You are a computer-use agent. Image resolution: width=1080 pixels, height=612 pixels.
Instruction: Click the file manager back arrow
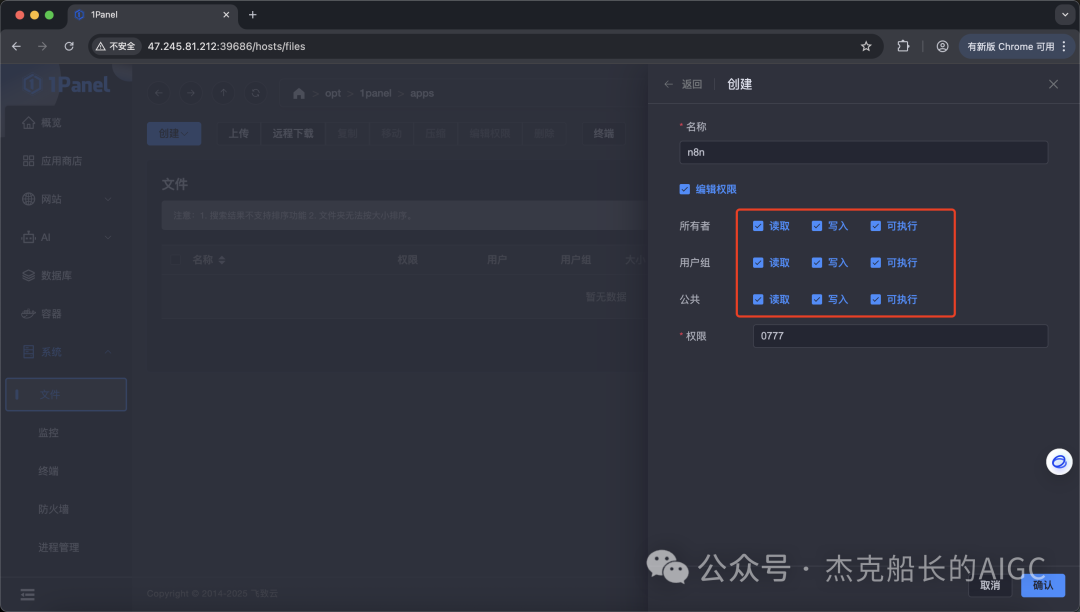tap(159, 93)
